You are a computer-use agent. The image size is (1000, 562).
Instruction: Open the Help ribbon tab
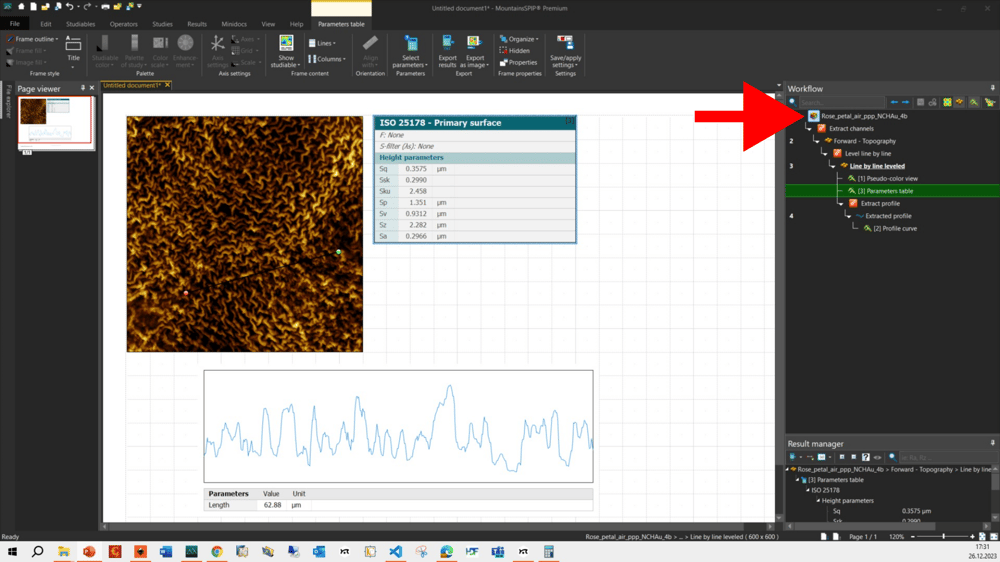tap(297, 24)
